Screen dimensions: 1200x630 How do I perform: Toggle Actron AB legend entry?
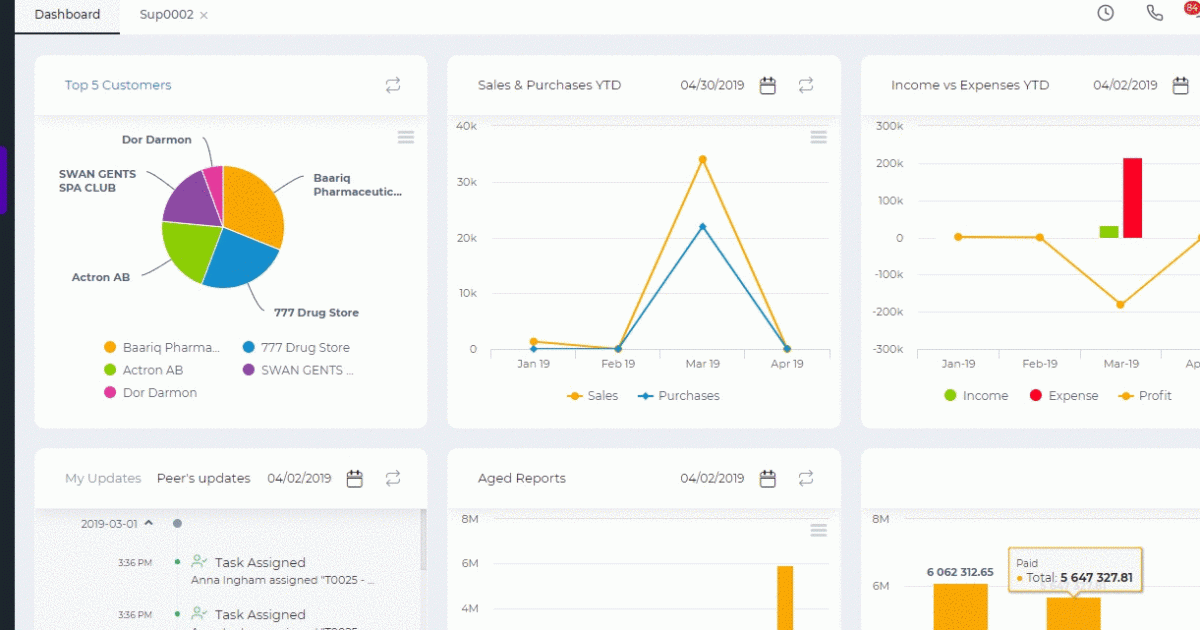point(143,370)
